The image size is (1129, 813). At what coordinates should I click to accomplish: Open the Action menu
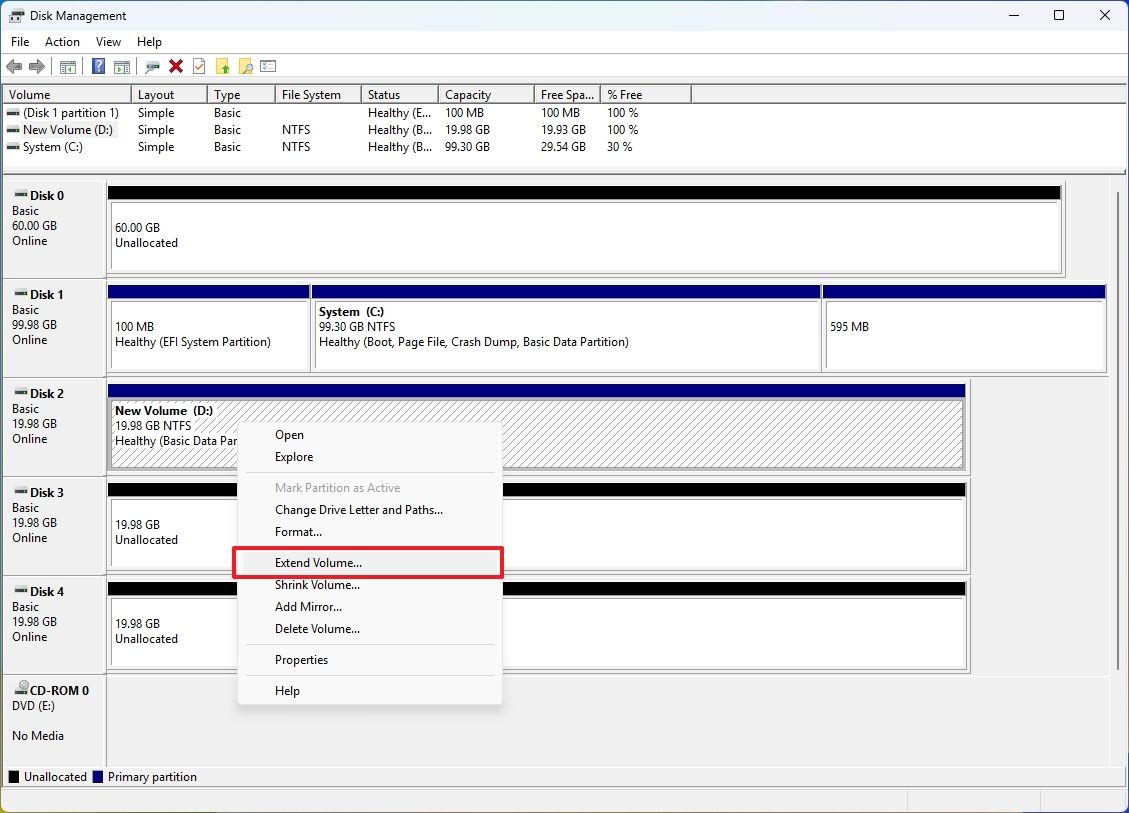tap(62, 42)
